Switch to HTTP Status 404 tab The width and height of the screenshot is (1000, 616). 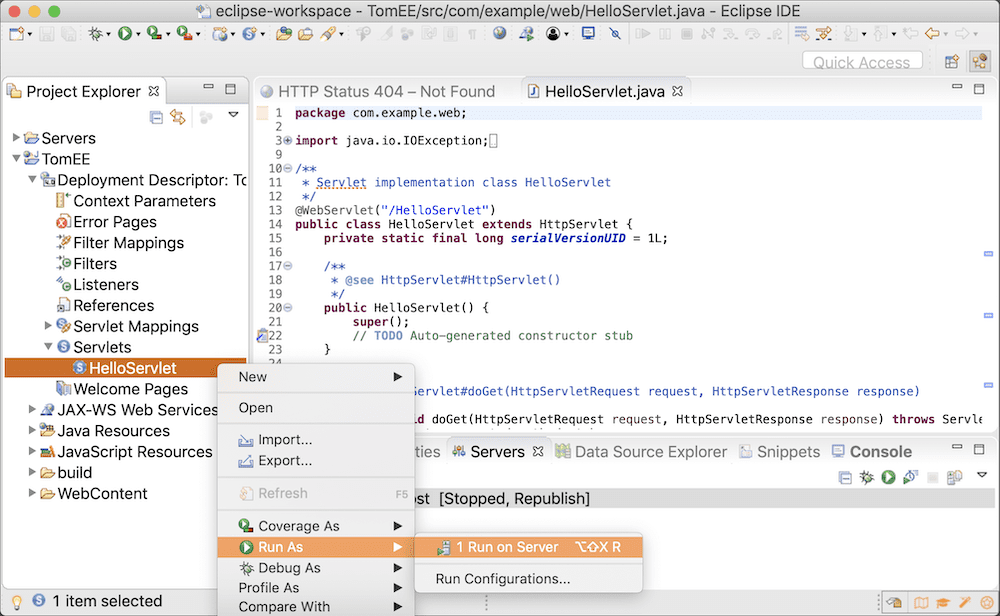385,91
